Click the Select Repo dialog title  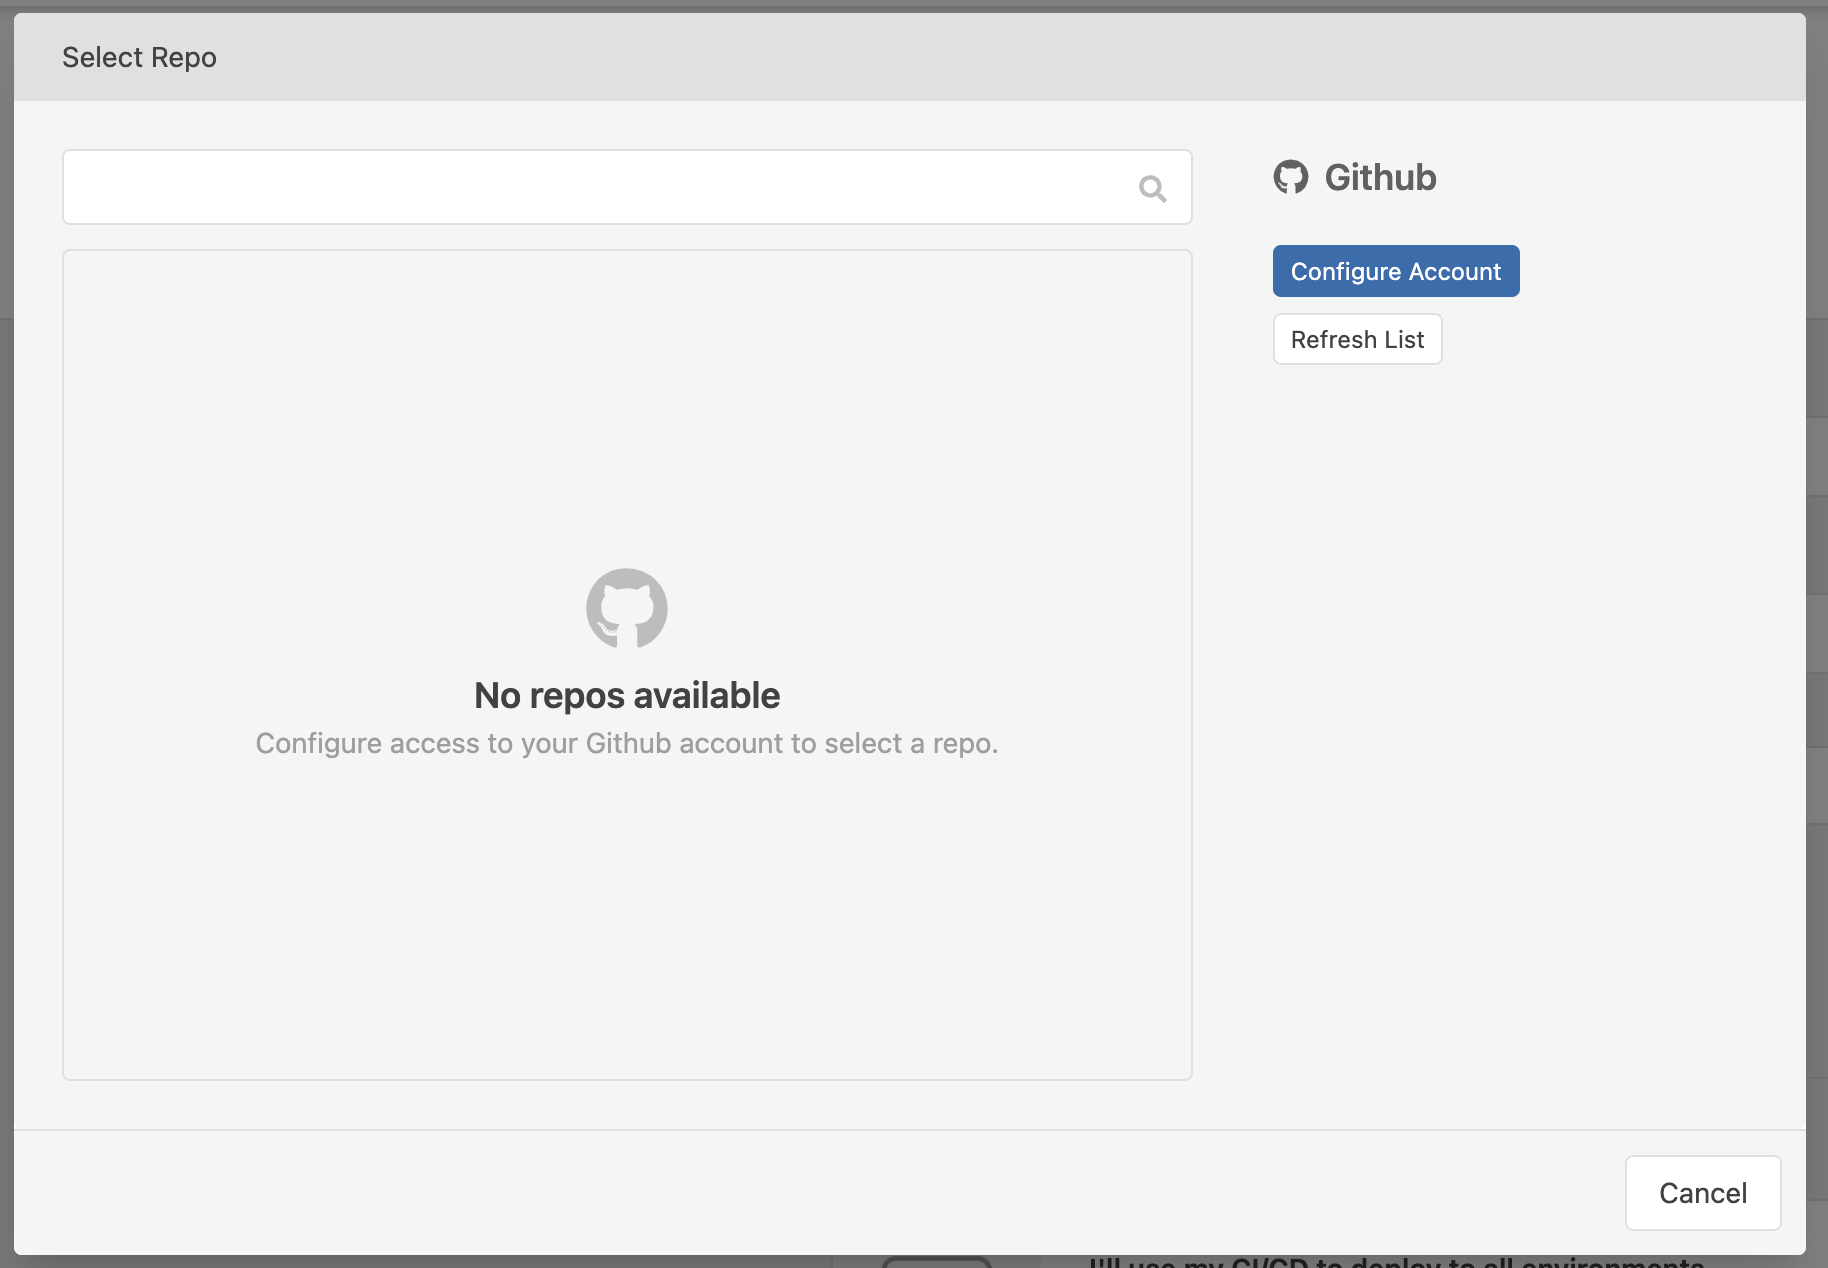pyautogui.click(x=139, y=57)
